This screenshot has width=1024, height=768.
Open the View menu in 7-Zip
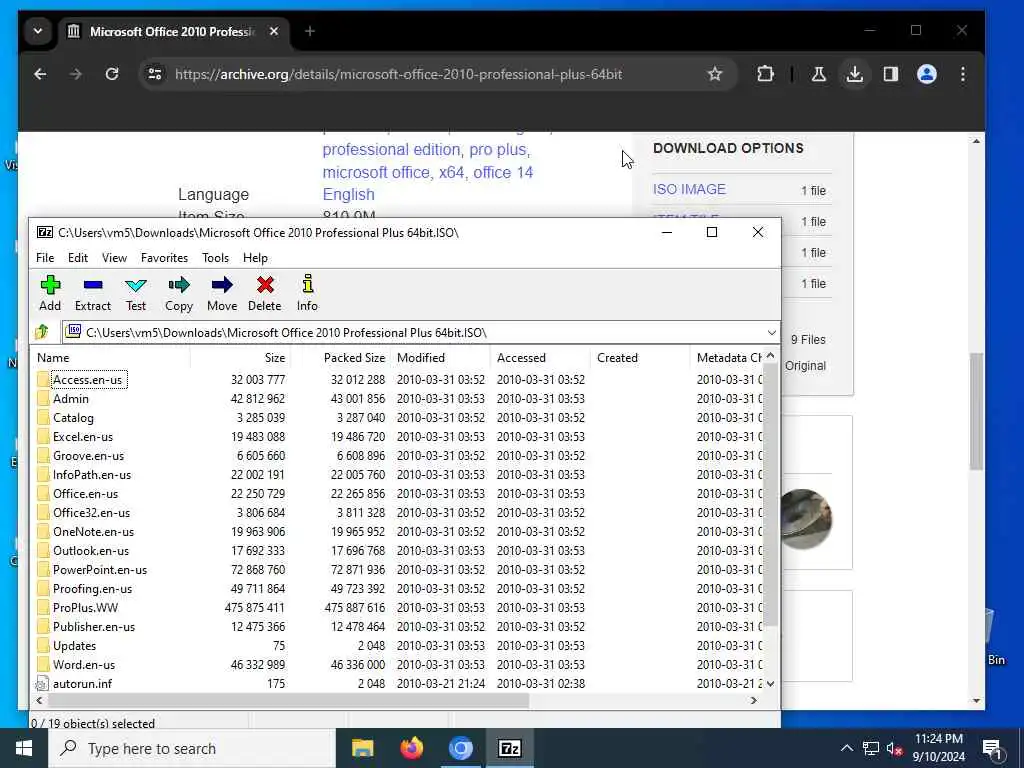[114, 258]
